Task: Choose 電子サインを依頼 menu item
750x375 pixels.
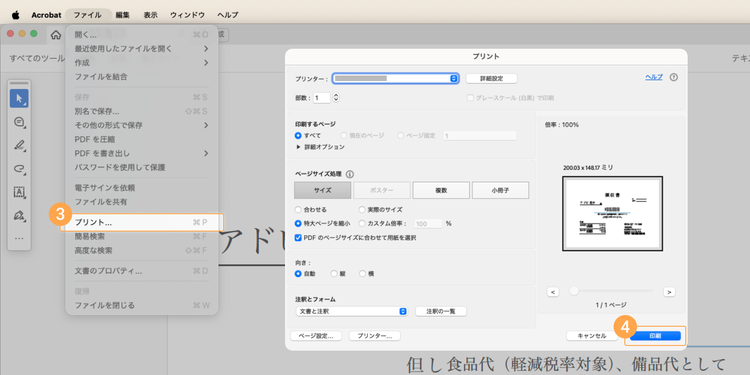Action: (x=142, y=188)
